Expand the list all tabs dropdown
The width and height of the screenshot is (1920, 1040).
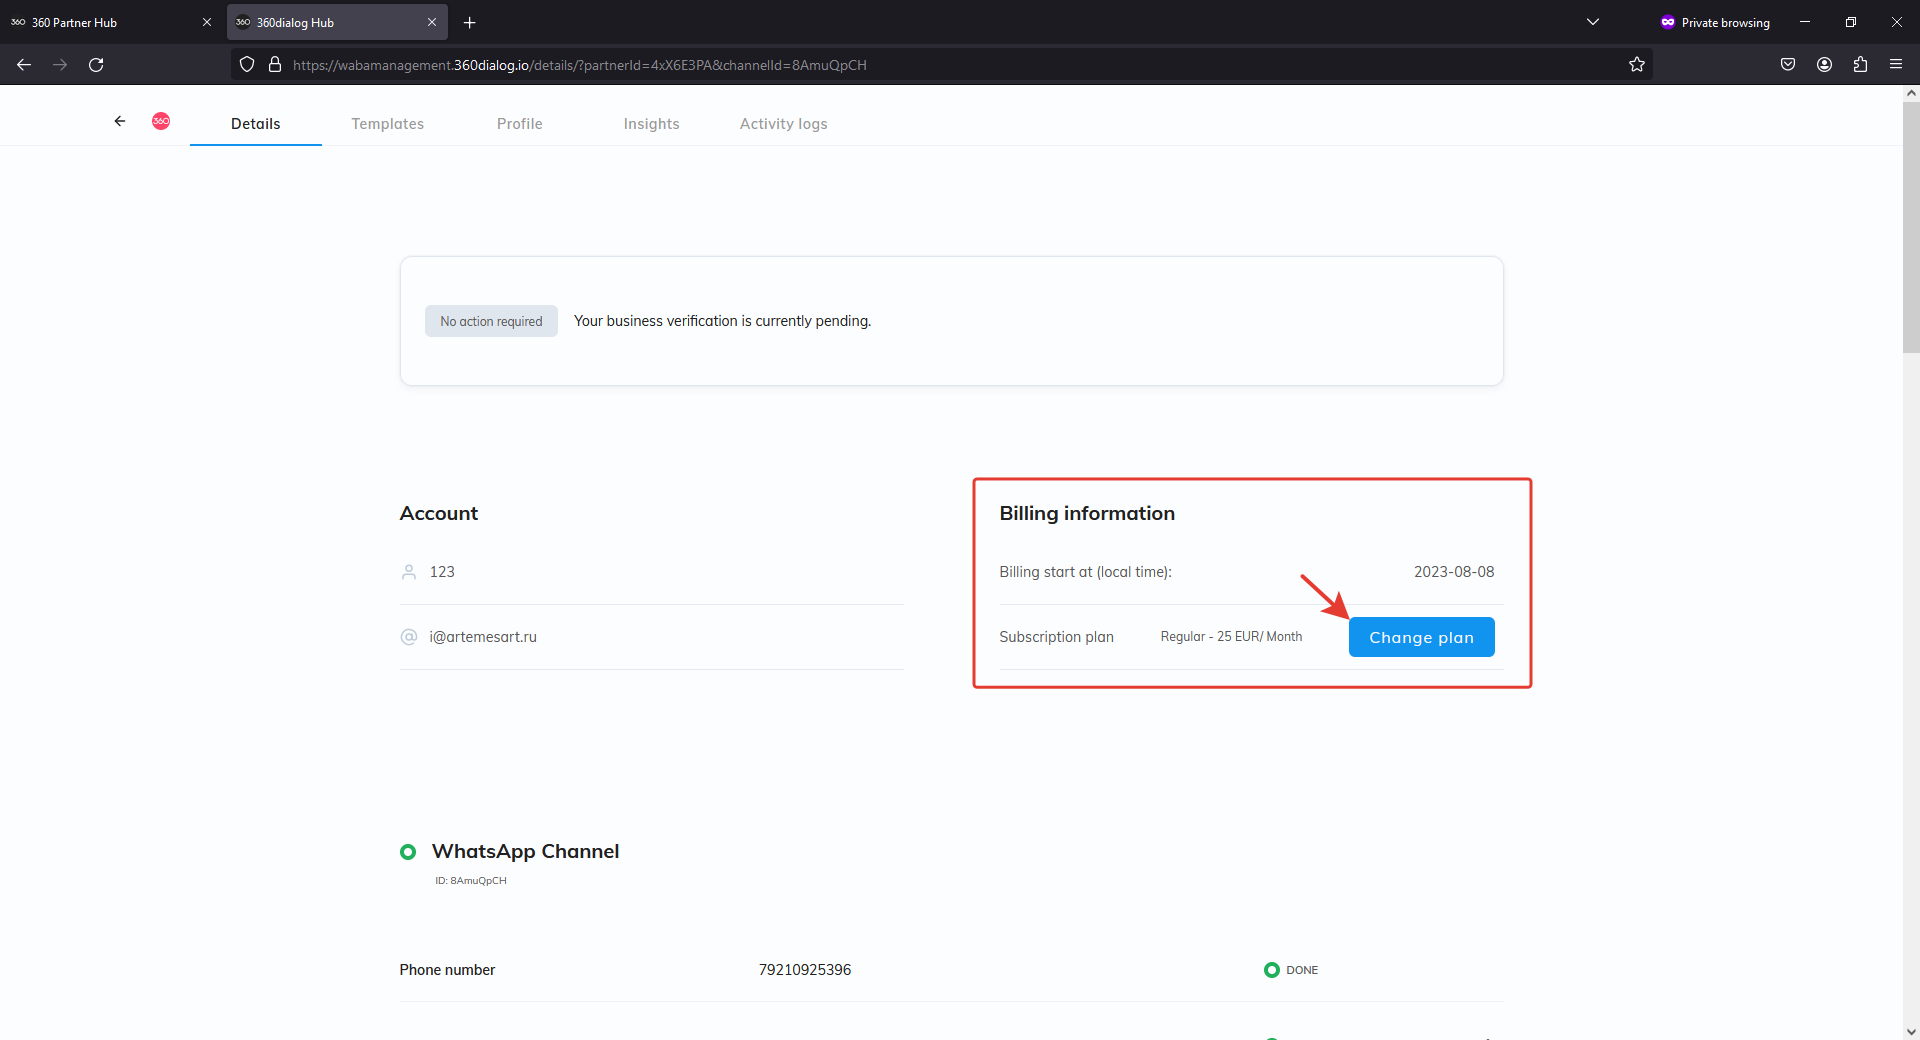[x=1593, y=22]
